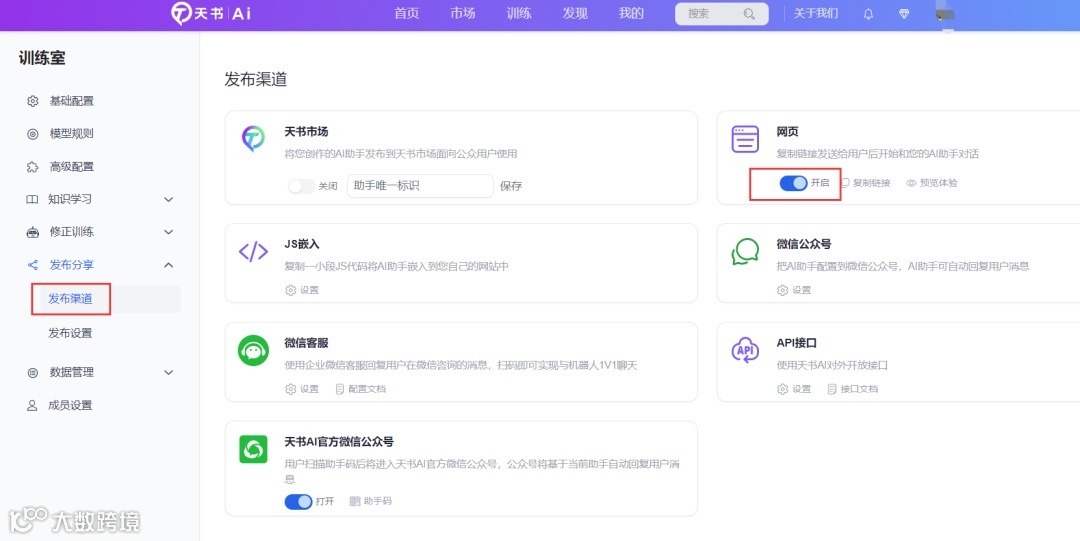Viewport: 1080px width, 541px height.
Task: Expand the 数据管理 chevron
Action: [169, 373]
